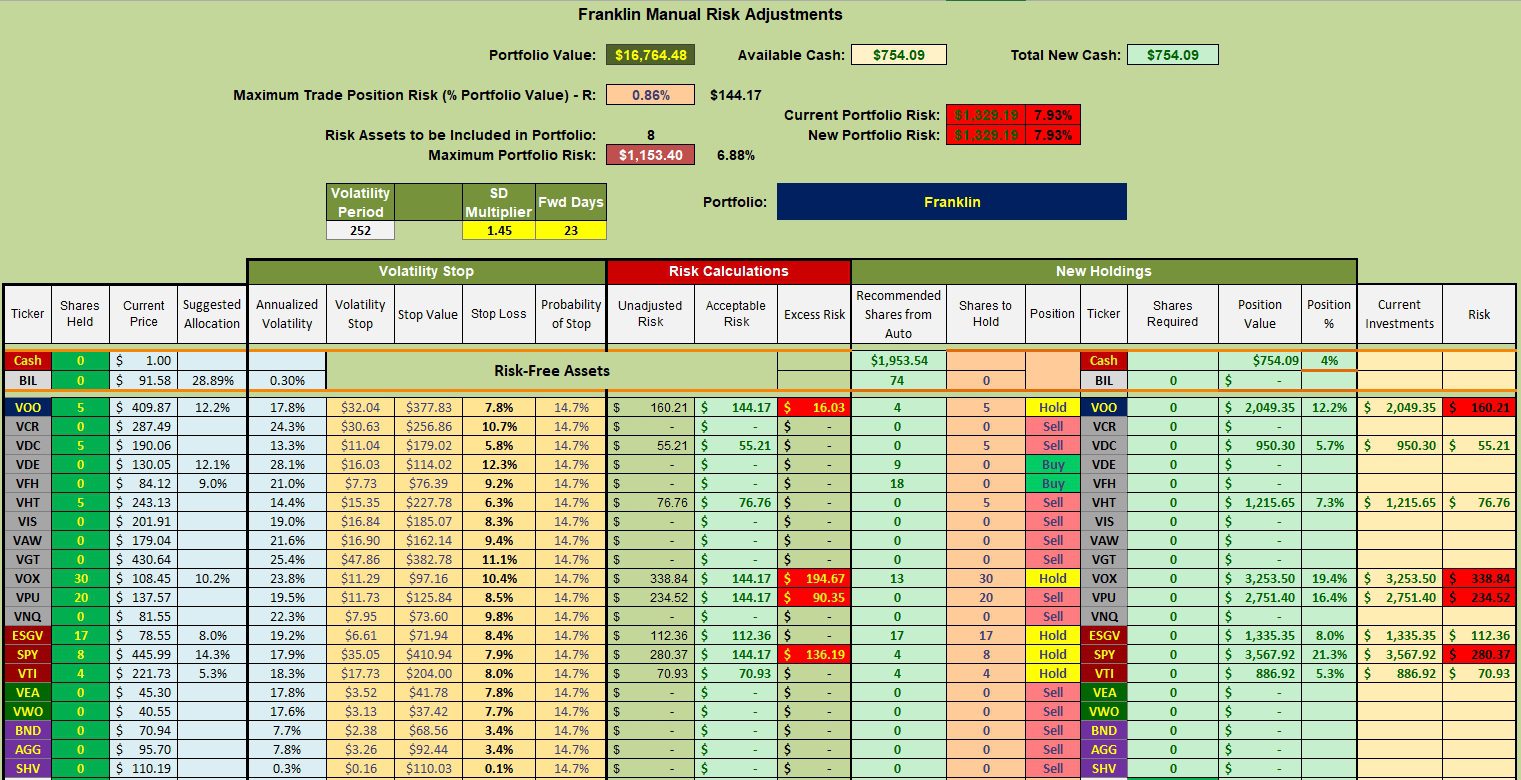
Task: Select the Portfolio Value cell $16,764.48
Action: (650, 55)
